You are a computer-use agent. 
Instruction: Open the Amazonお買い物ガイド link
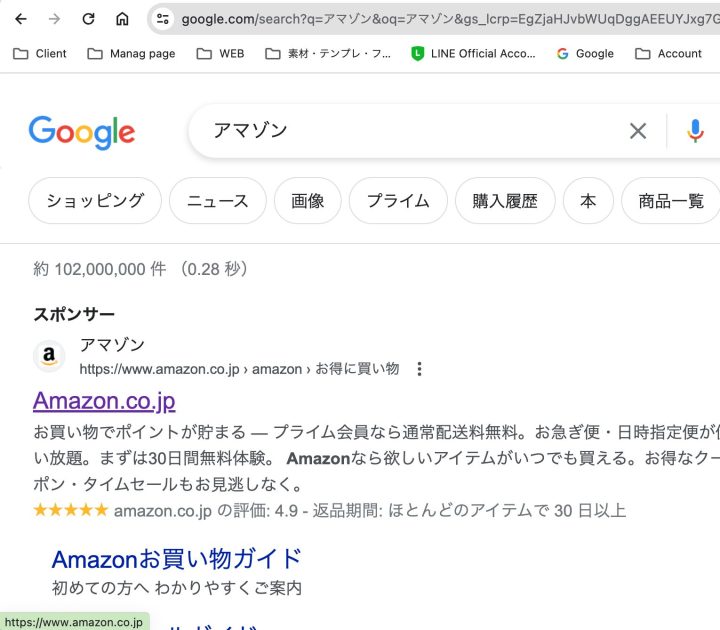[x=177, y=559]
